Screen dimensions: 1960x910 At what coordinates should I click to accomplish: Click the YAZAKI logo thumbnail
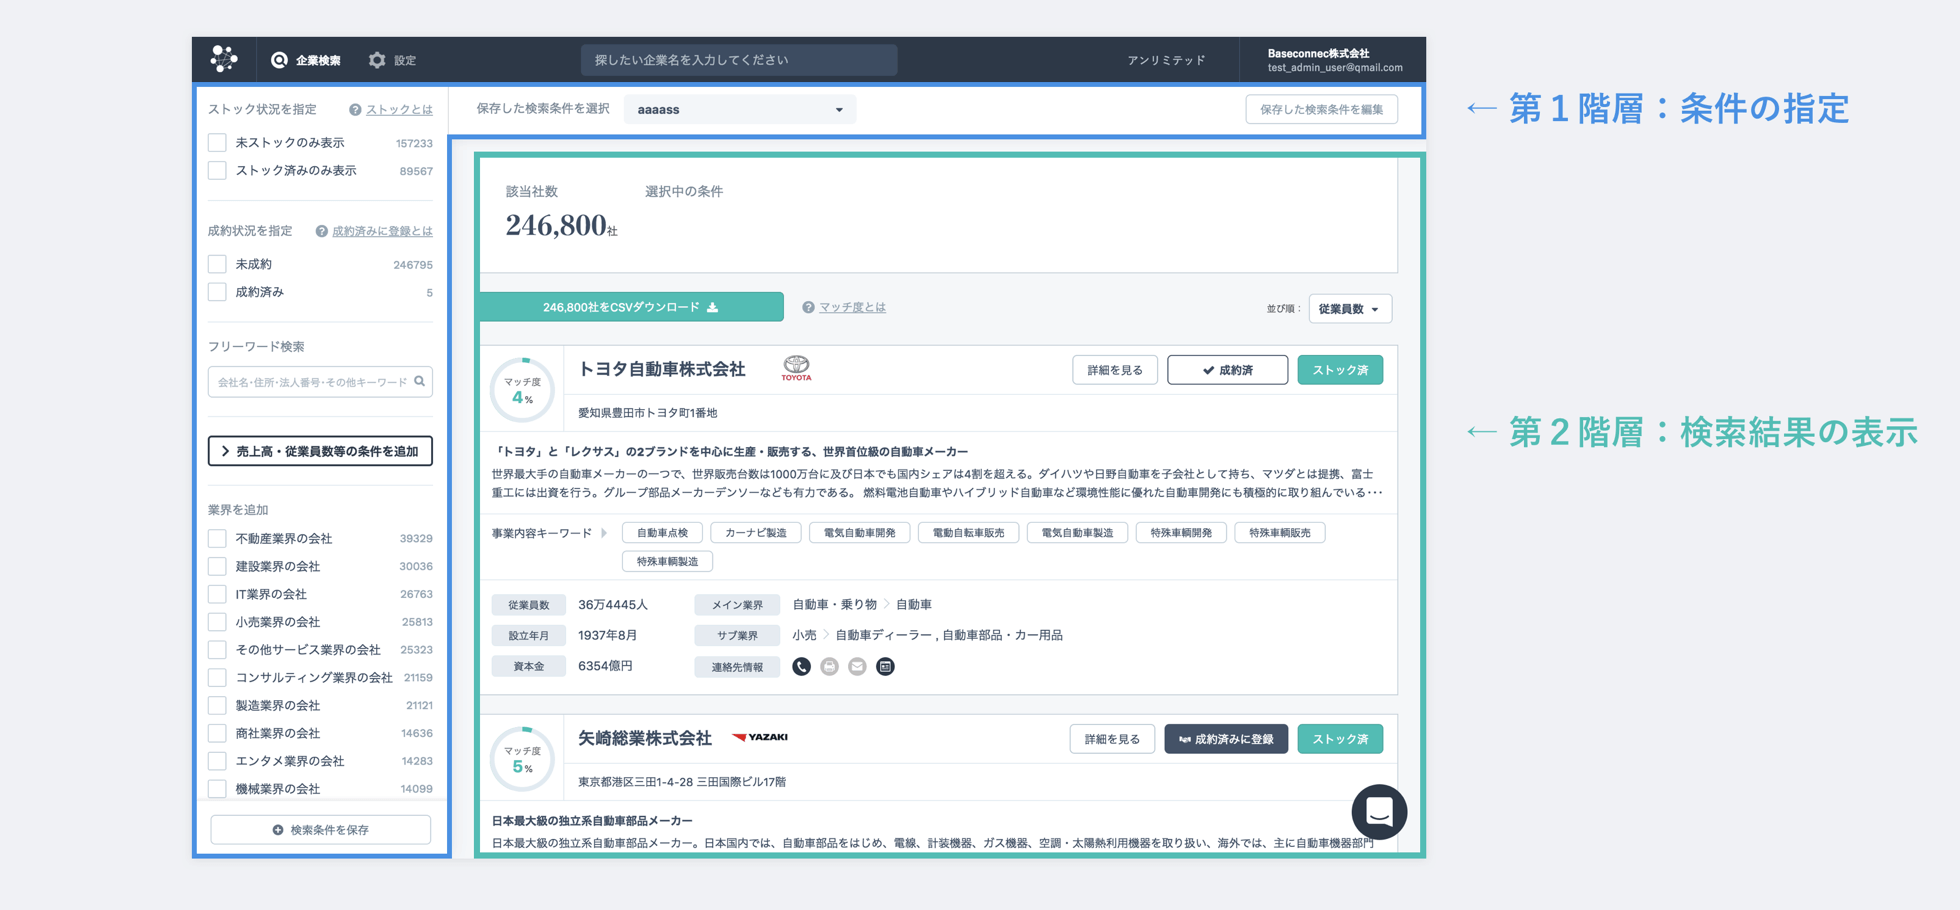click(760, 737)
